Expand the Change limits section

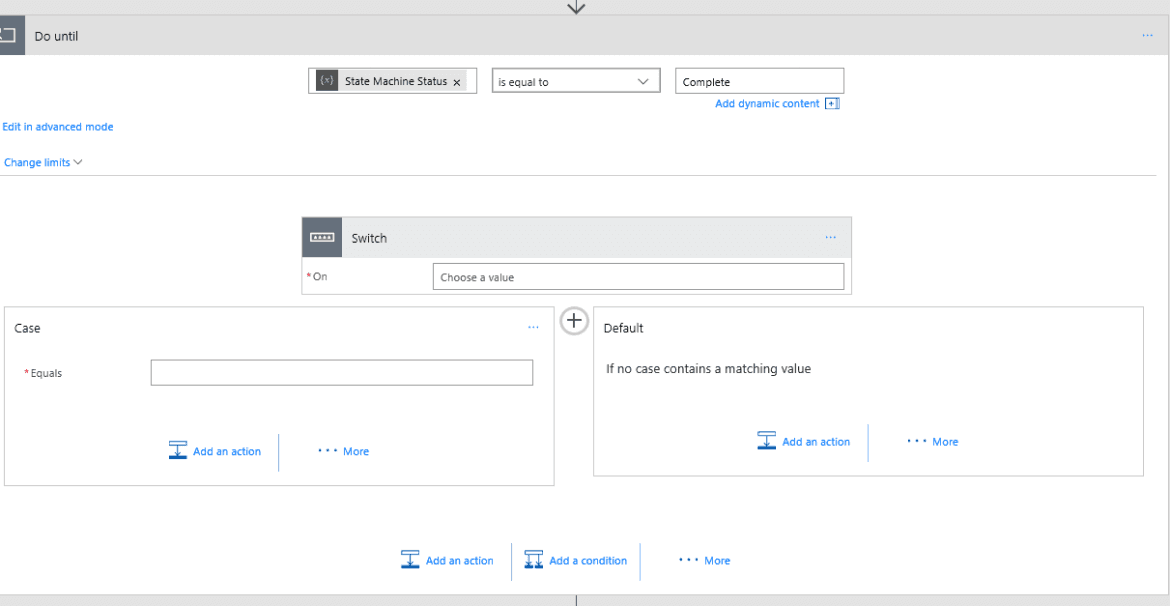[x=43, y=161]
